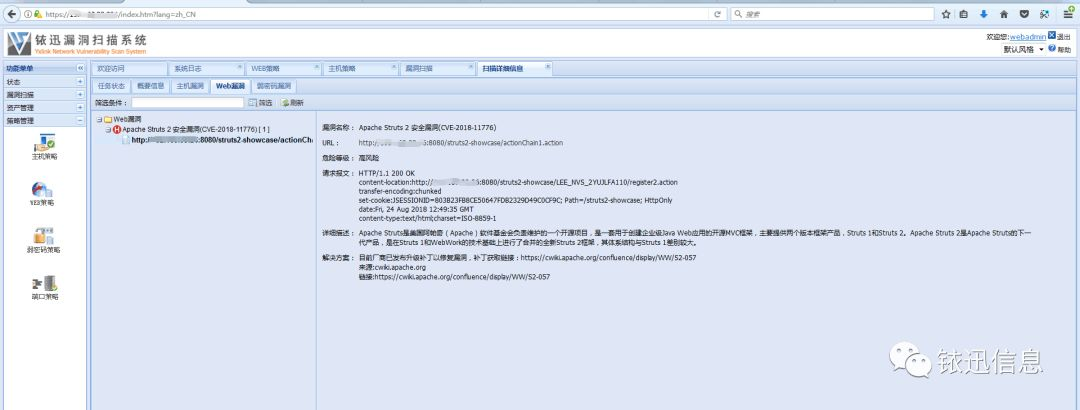Expand the 状态 sidebar section
Image resolution: width=1080 pixels, height=410 pixels.
point(80,81)
